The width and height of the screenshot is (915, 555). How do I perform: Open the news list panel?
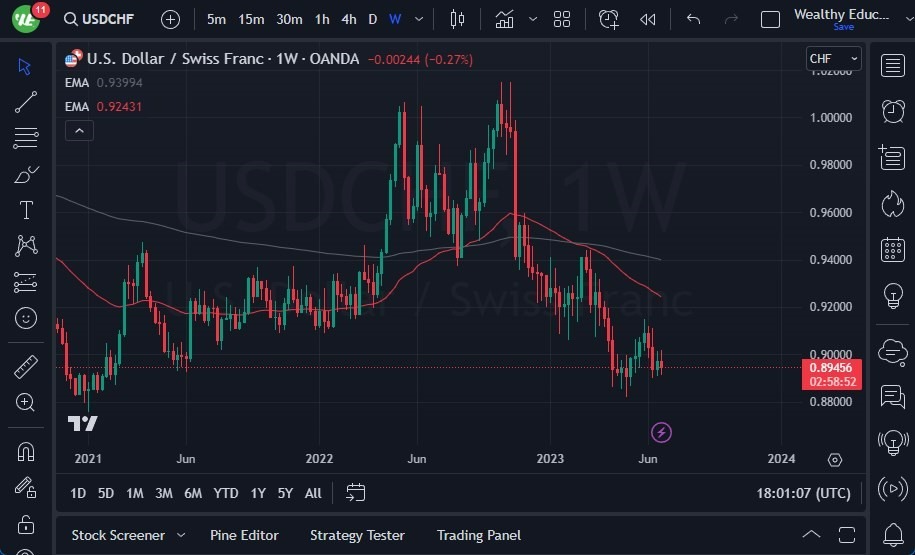pyautogui.click(x=892, y=157)
